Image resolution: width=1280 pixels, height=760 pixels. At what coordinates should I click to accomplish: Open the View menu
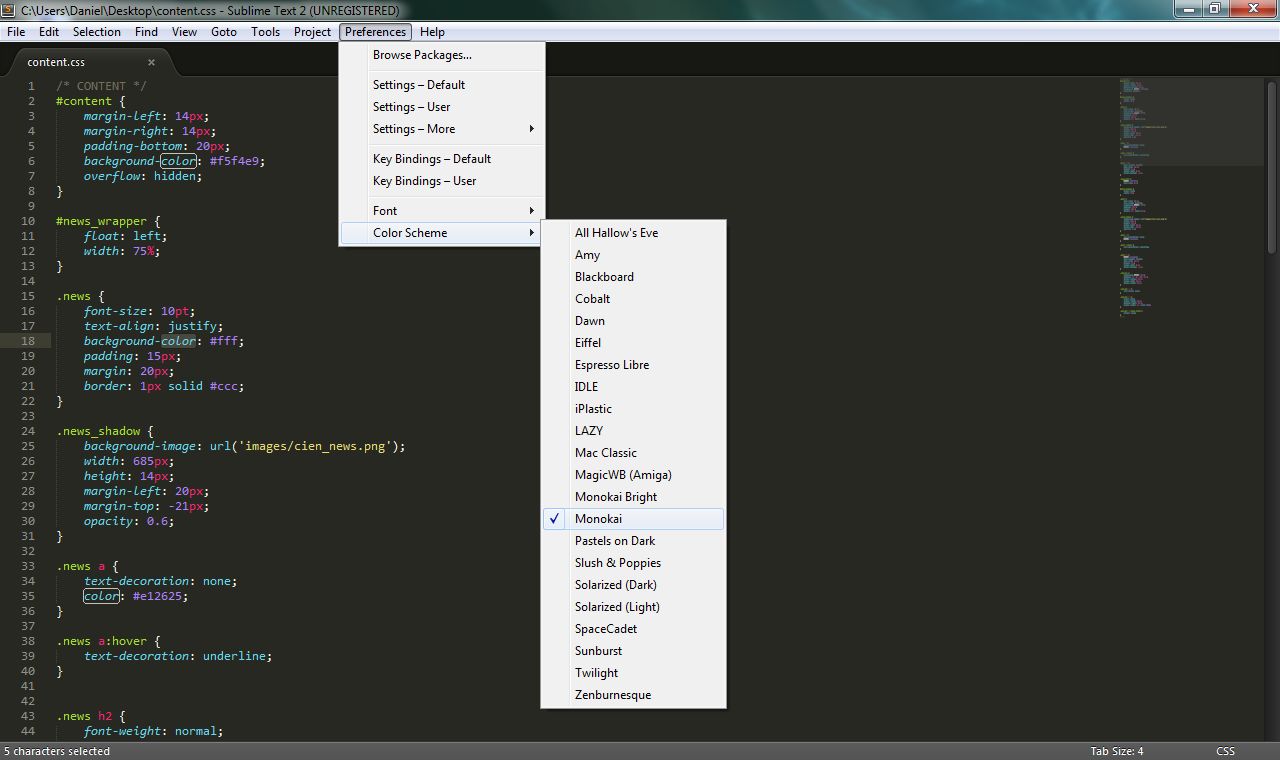tap(185, 32)
